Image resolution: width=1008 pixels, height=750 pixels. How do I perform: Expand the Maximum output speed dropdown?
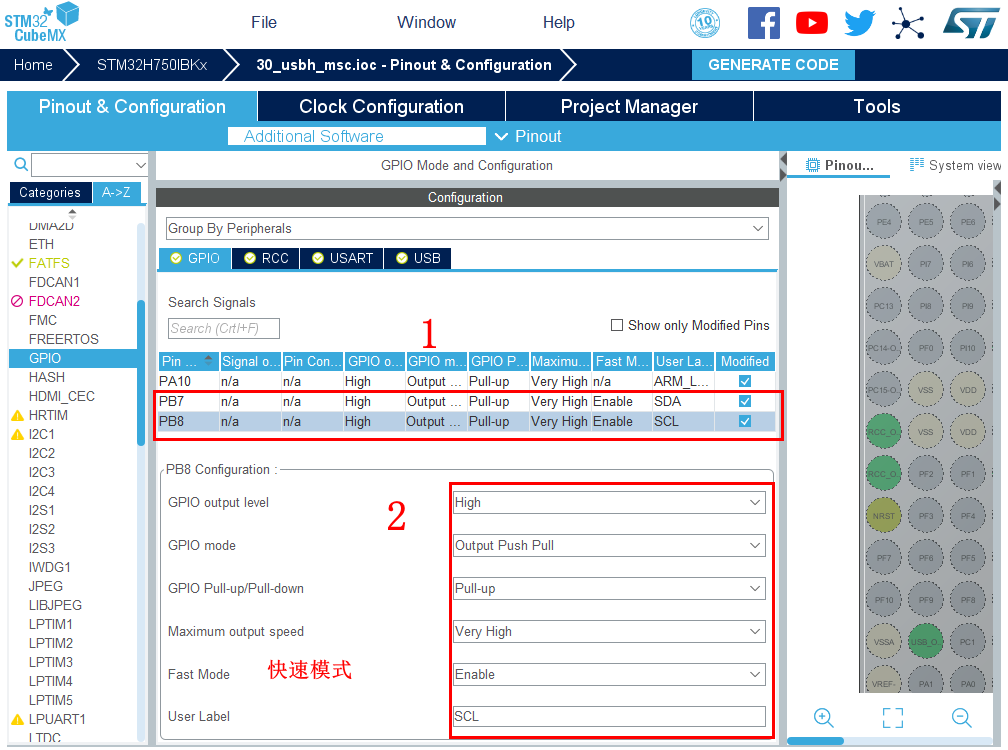pos(609,632)
